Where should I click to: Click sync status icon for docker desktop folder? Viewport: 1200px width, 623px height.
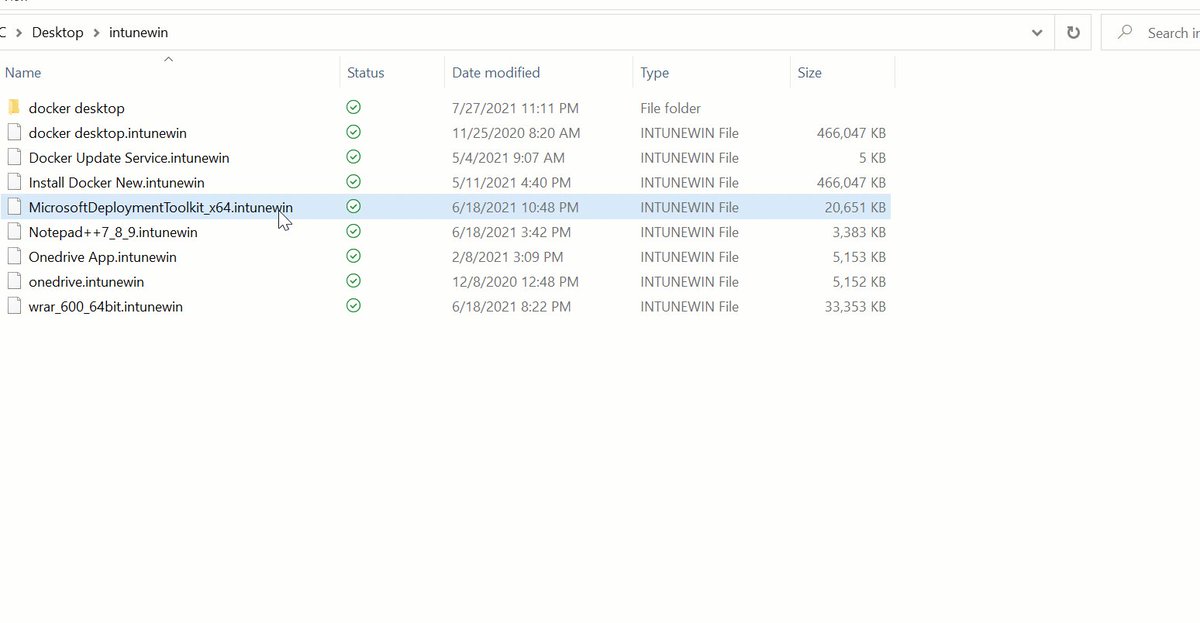(353, 107)
